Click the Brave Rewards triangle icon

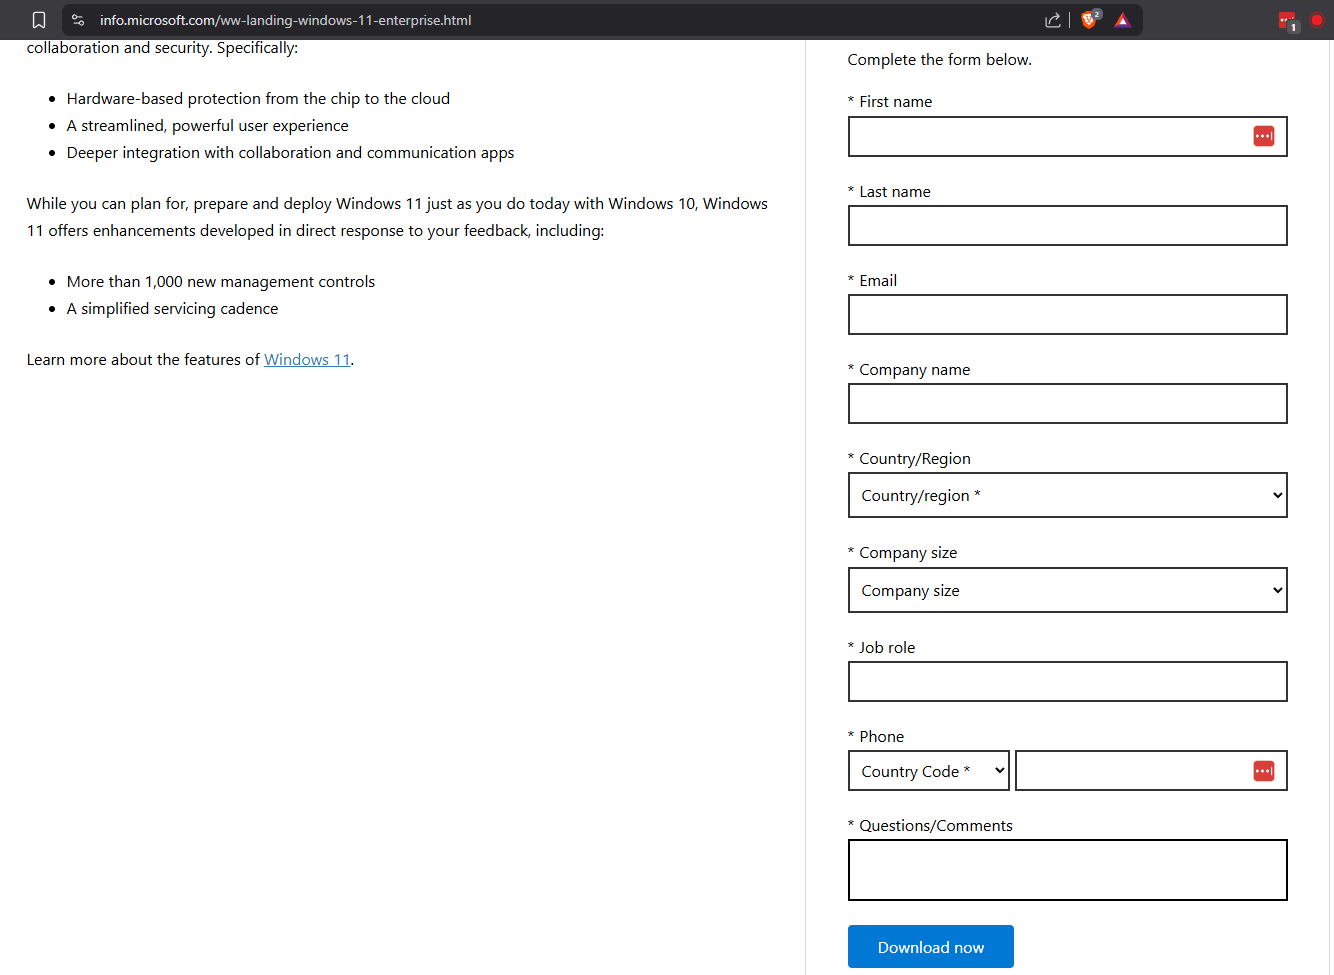coord(1123,20)
